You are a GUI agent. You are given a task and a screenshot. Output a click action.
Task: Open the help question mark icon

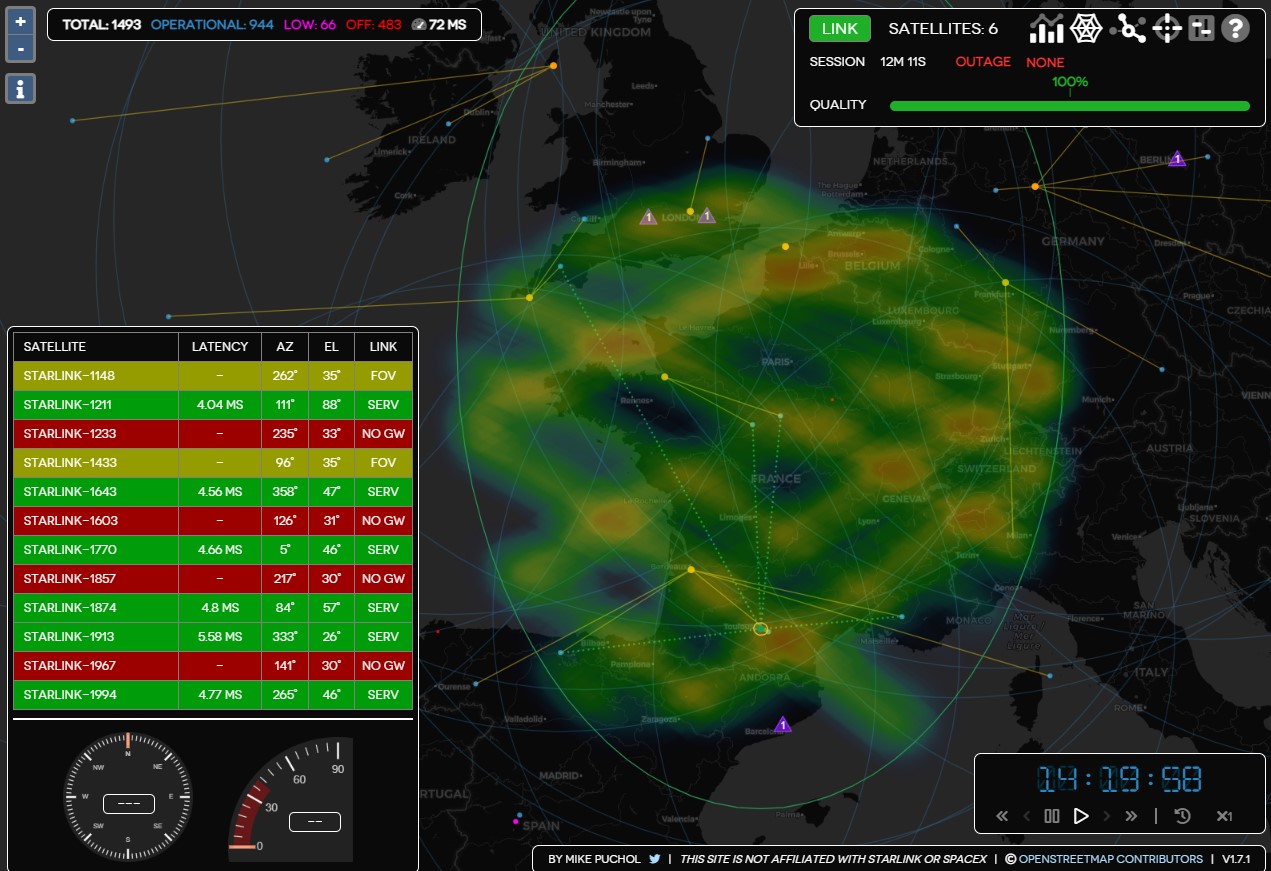pyautogui.click(x=1236, y=29)
